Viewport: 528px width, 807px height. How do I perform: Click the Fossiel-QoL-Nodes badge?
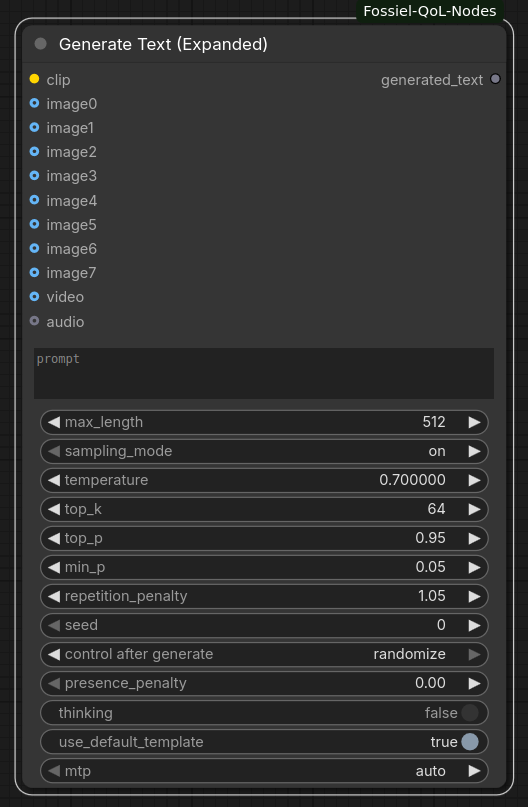point(430,11)
